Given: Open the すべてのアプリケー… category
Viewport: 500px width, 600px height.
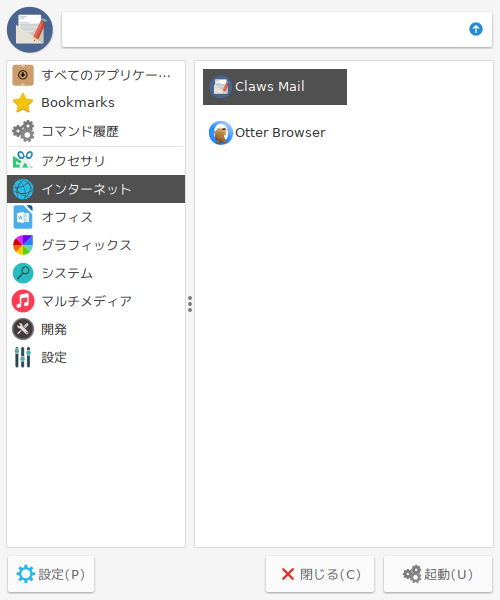Looking at the screenshot, I should [x=96, y=75].
